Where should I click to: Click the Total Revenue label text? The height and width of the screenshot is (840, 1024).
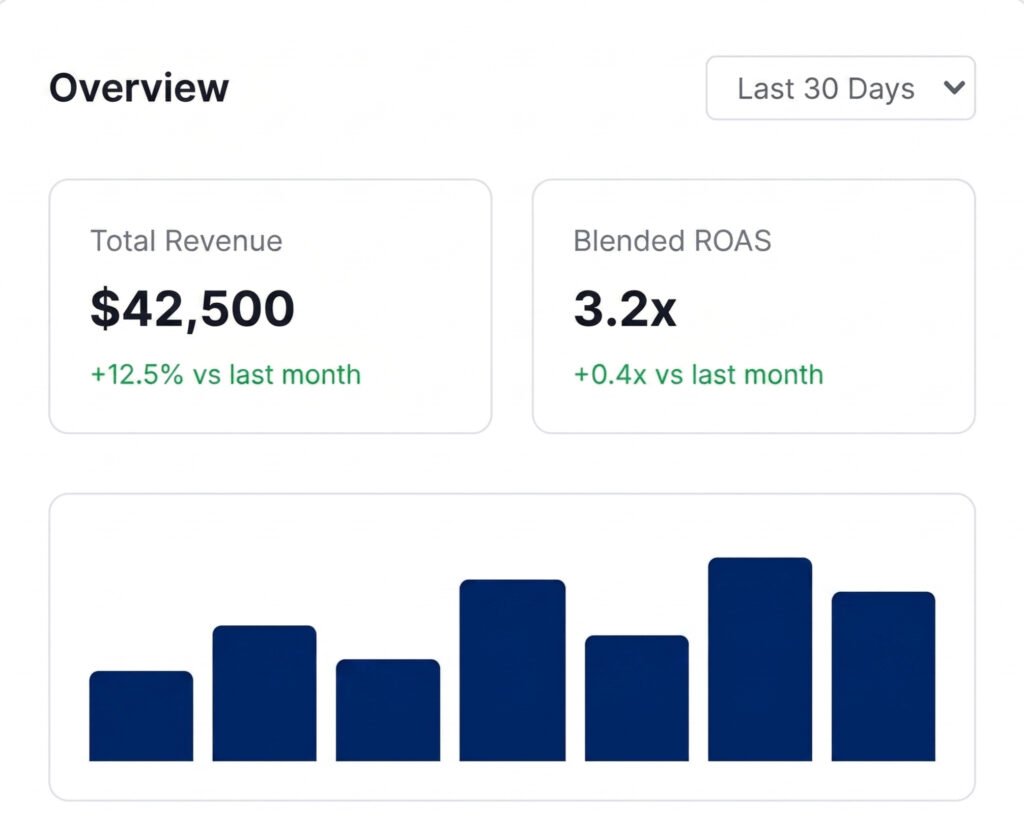point(186,241)
